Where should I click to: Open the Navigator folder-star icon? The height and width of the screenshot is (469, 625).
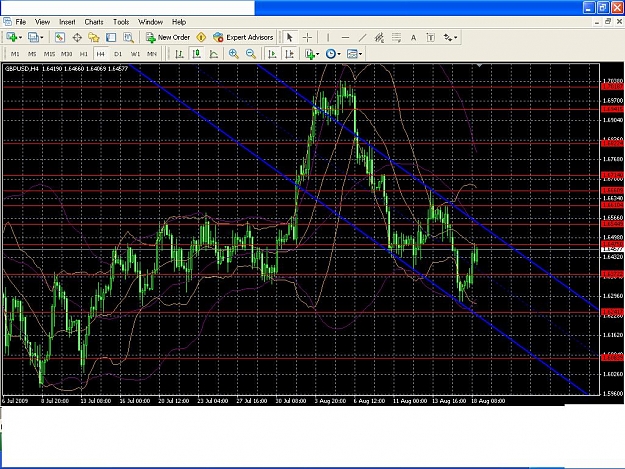point(94,37)
